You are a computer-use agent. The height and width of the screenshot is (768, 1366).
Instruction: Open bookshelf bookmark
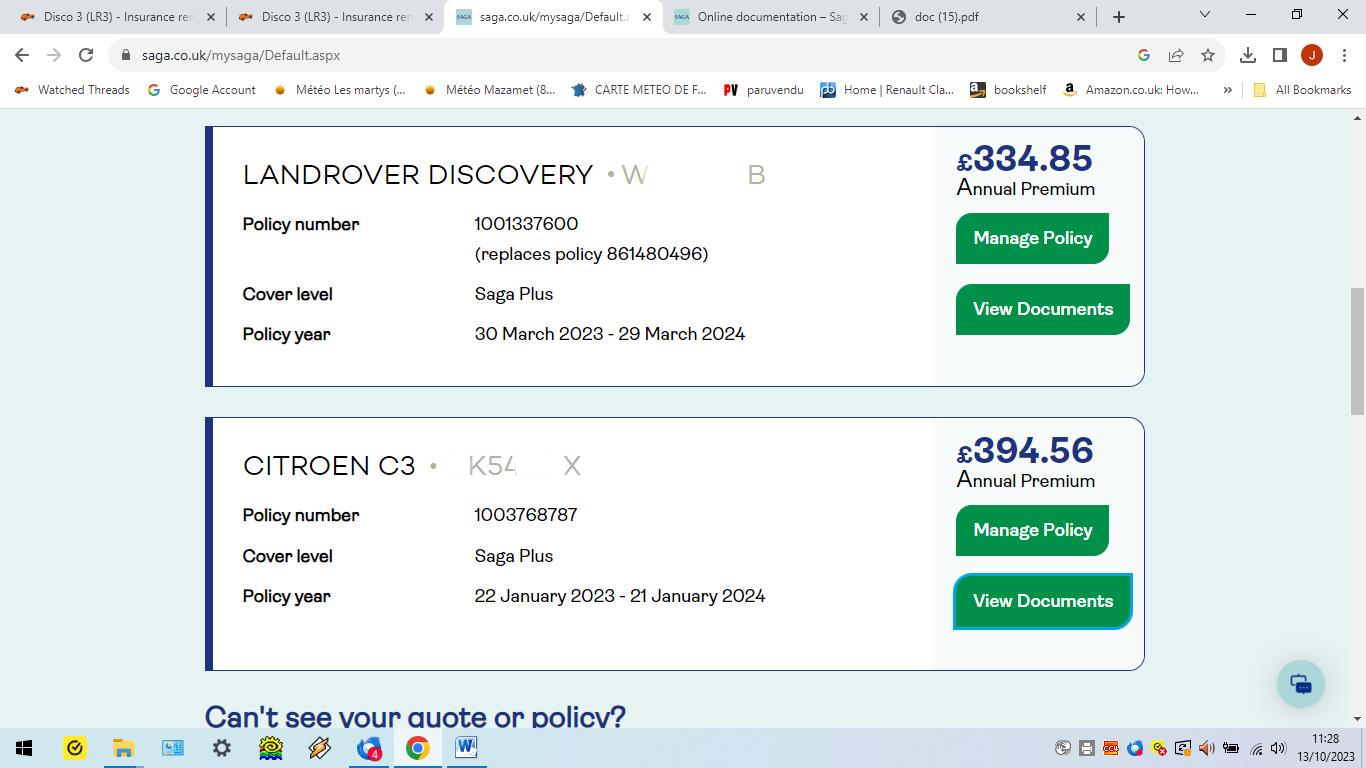tap(1008, 89)
